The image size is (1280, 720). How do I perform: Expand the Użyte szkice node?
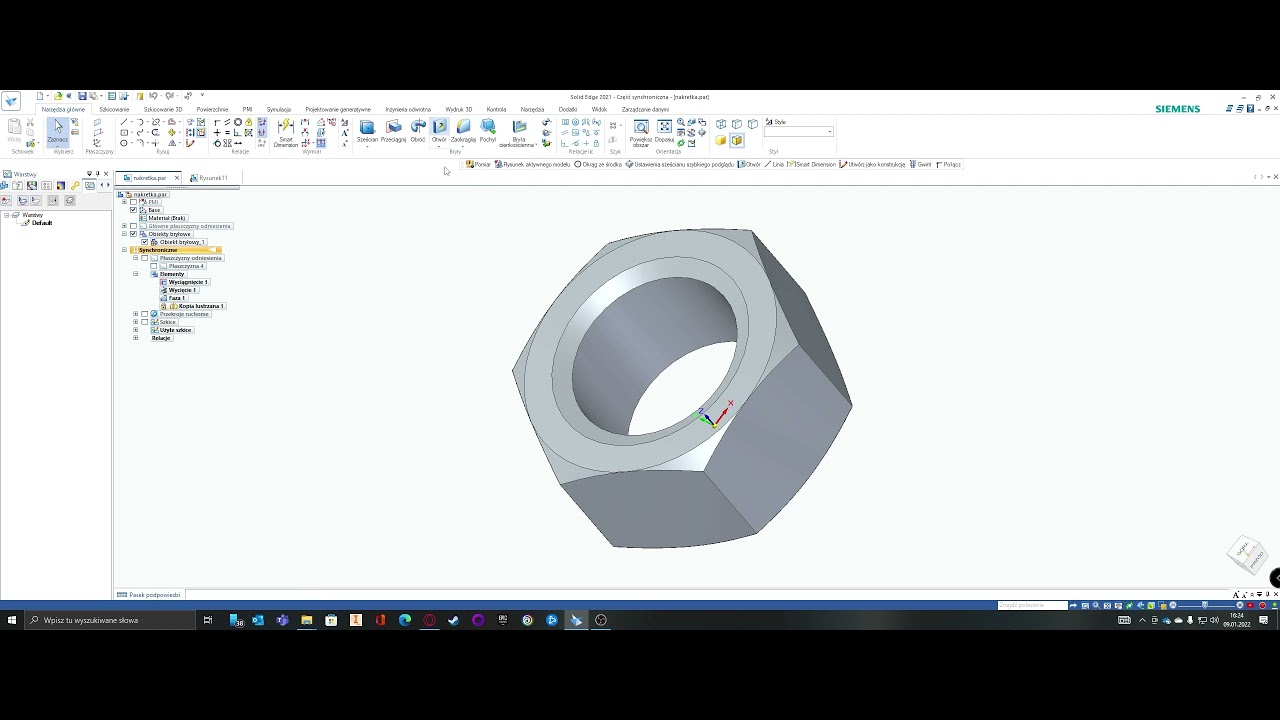click(x=136, y=330)
